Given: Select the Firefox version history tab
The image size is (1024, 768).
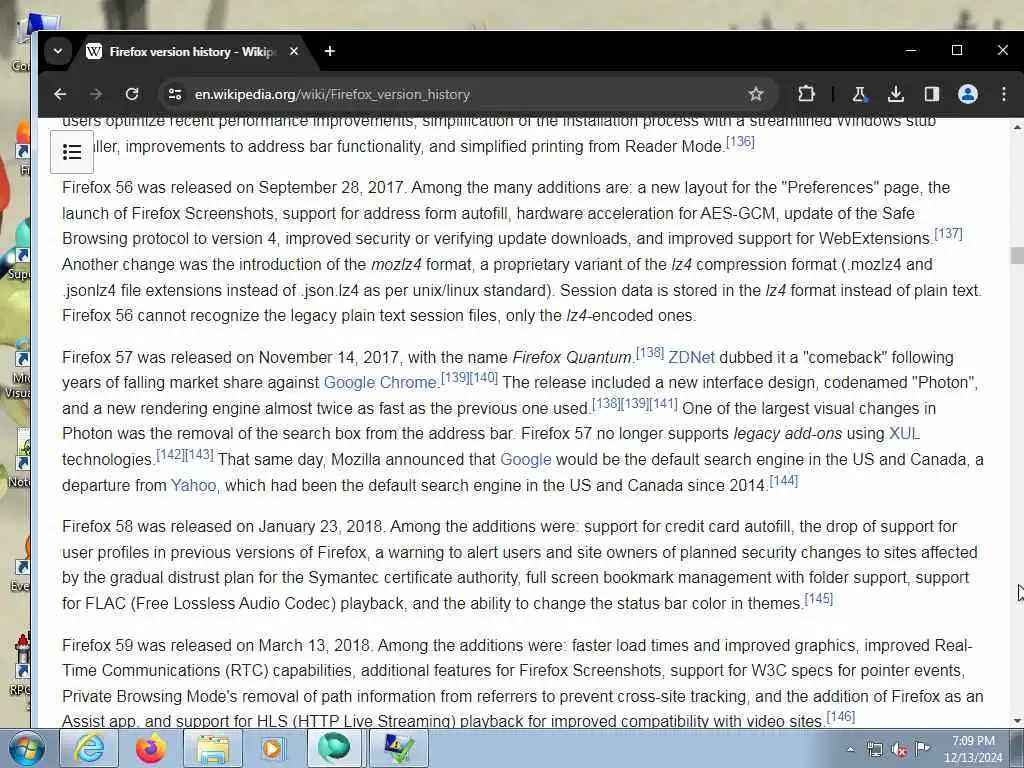Looking at the screenshot, I should [x=193, y=51].
